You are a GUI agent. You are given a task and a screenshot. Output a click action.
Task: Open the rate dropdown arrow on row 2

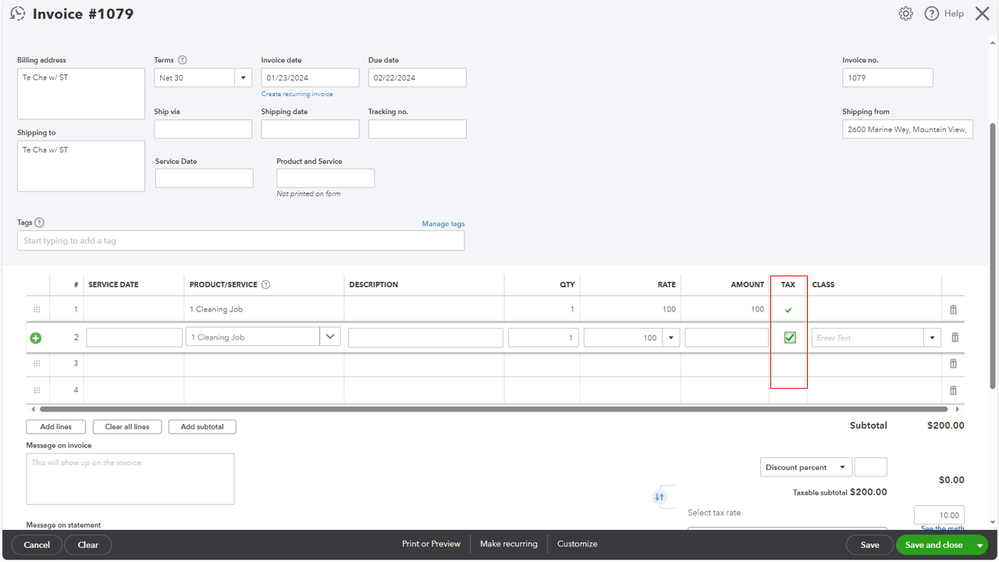point(671,338)
